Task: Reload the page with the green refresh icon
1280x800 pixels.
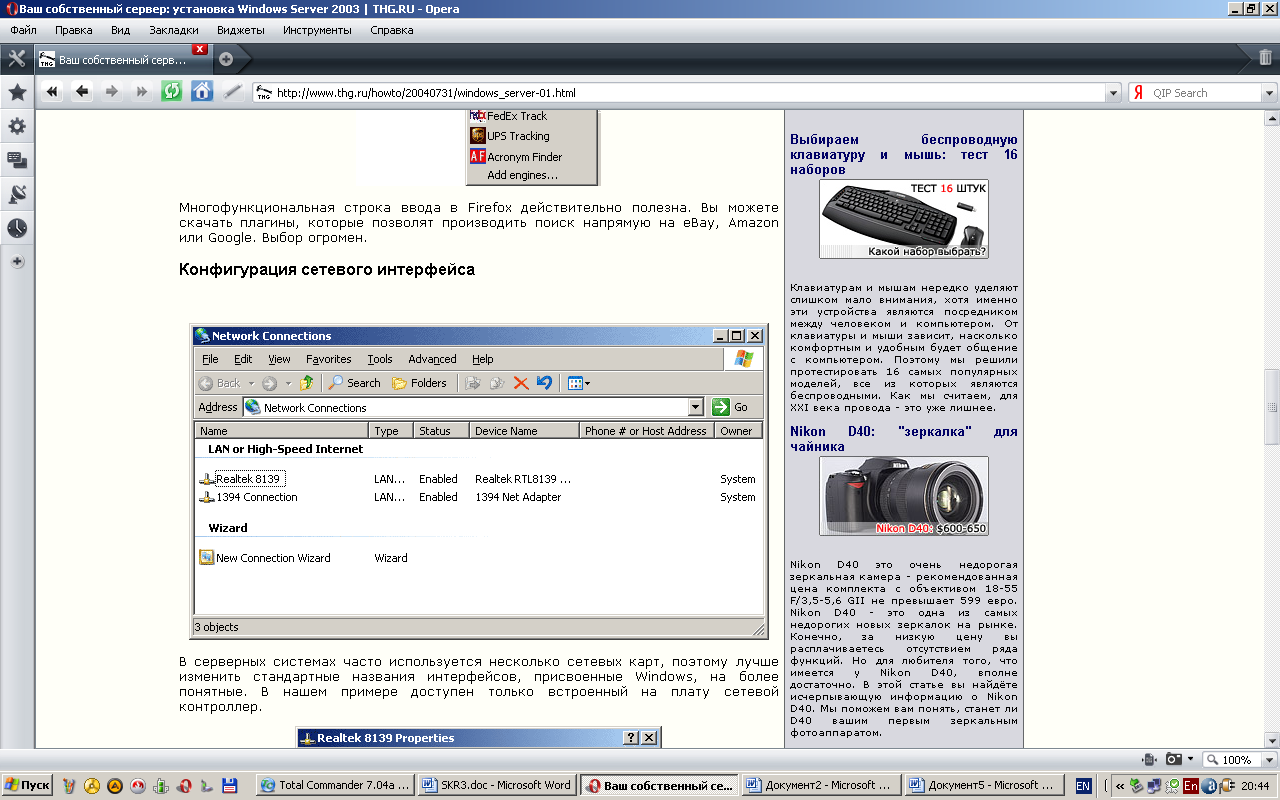Action: coord(172,92)
